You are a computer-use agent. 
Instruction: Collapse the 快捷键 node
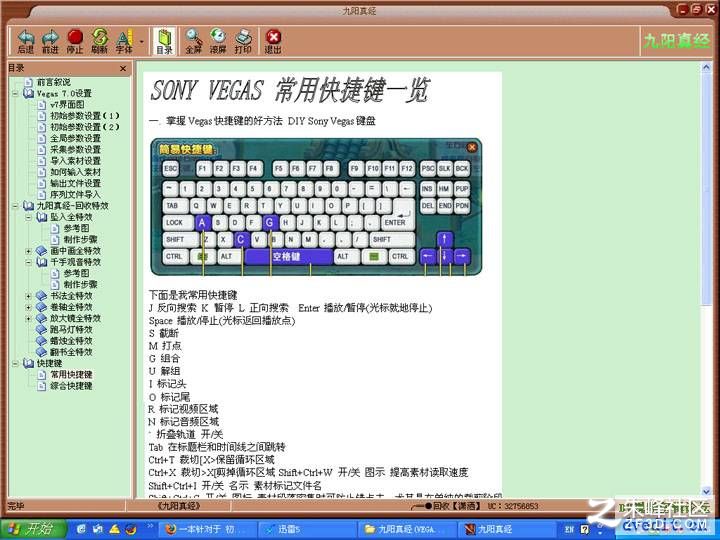(15, 363)
